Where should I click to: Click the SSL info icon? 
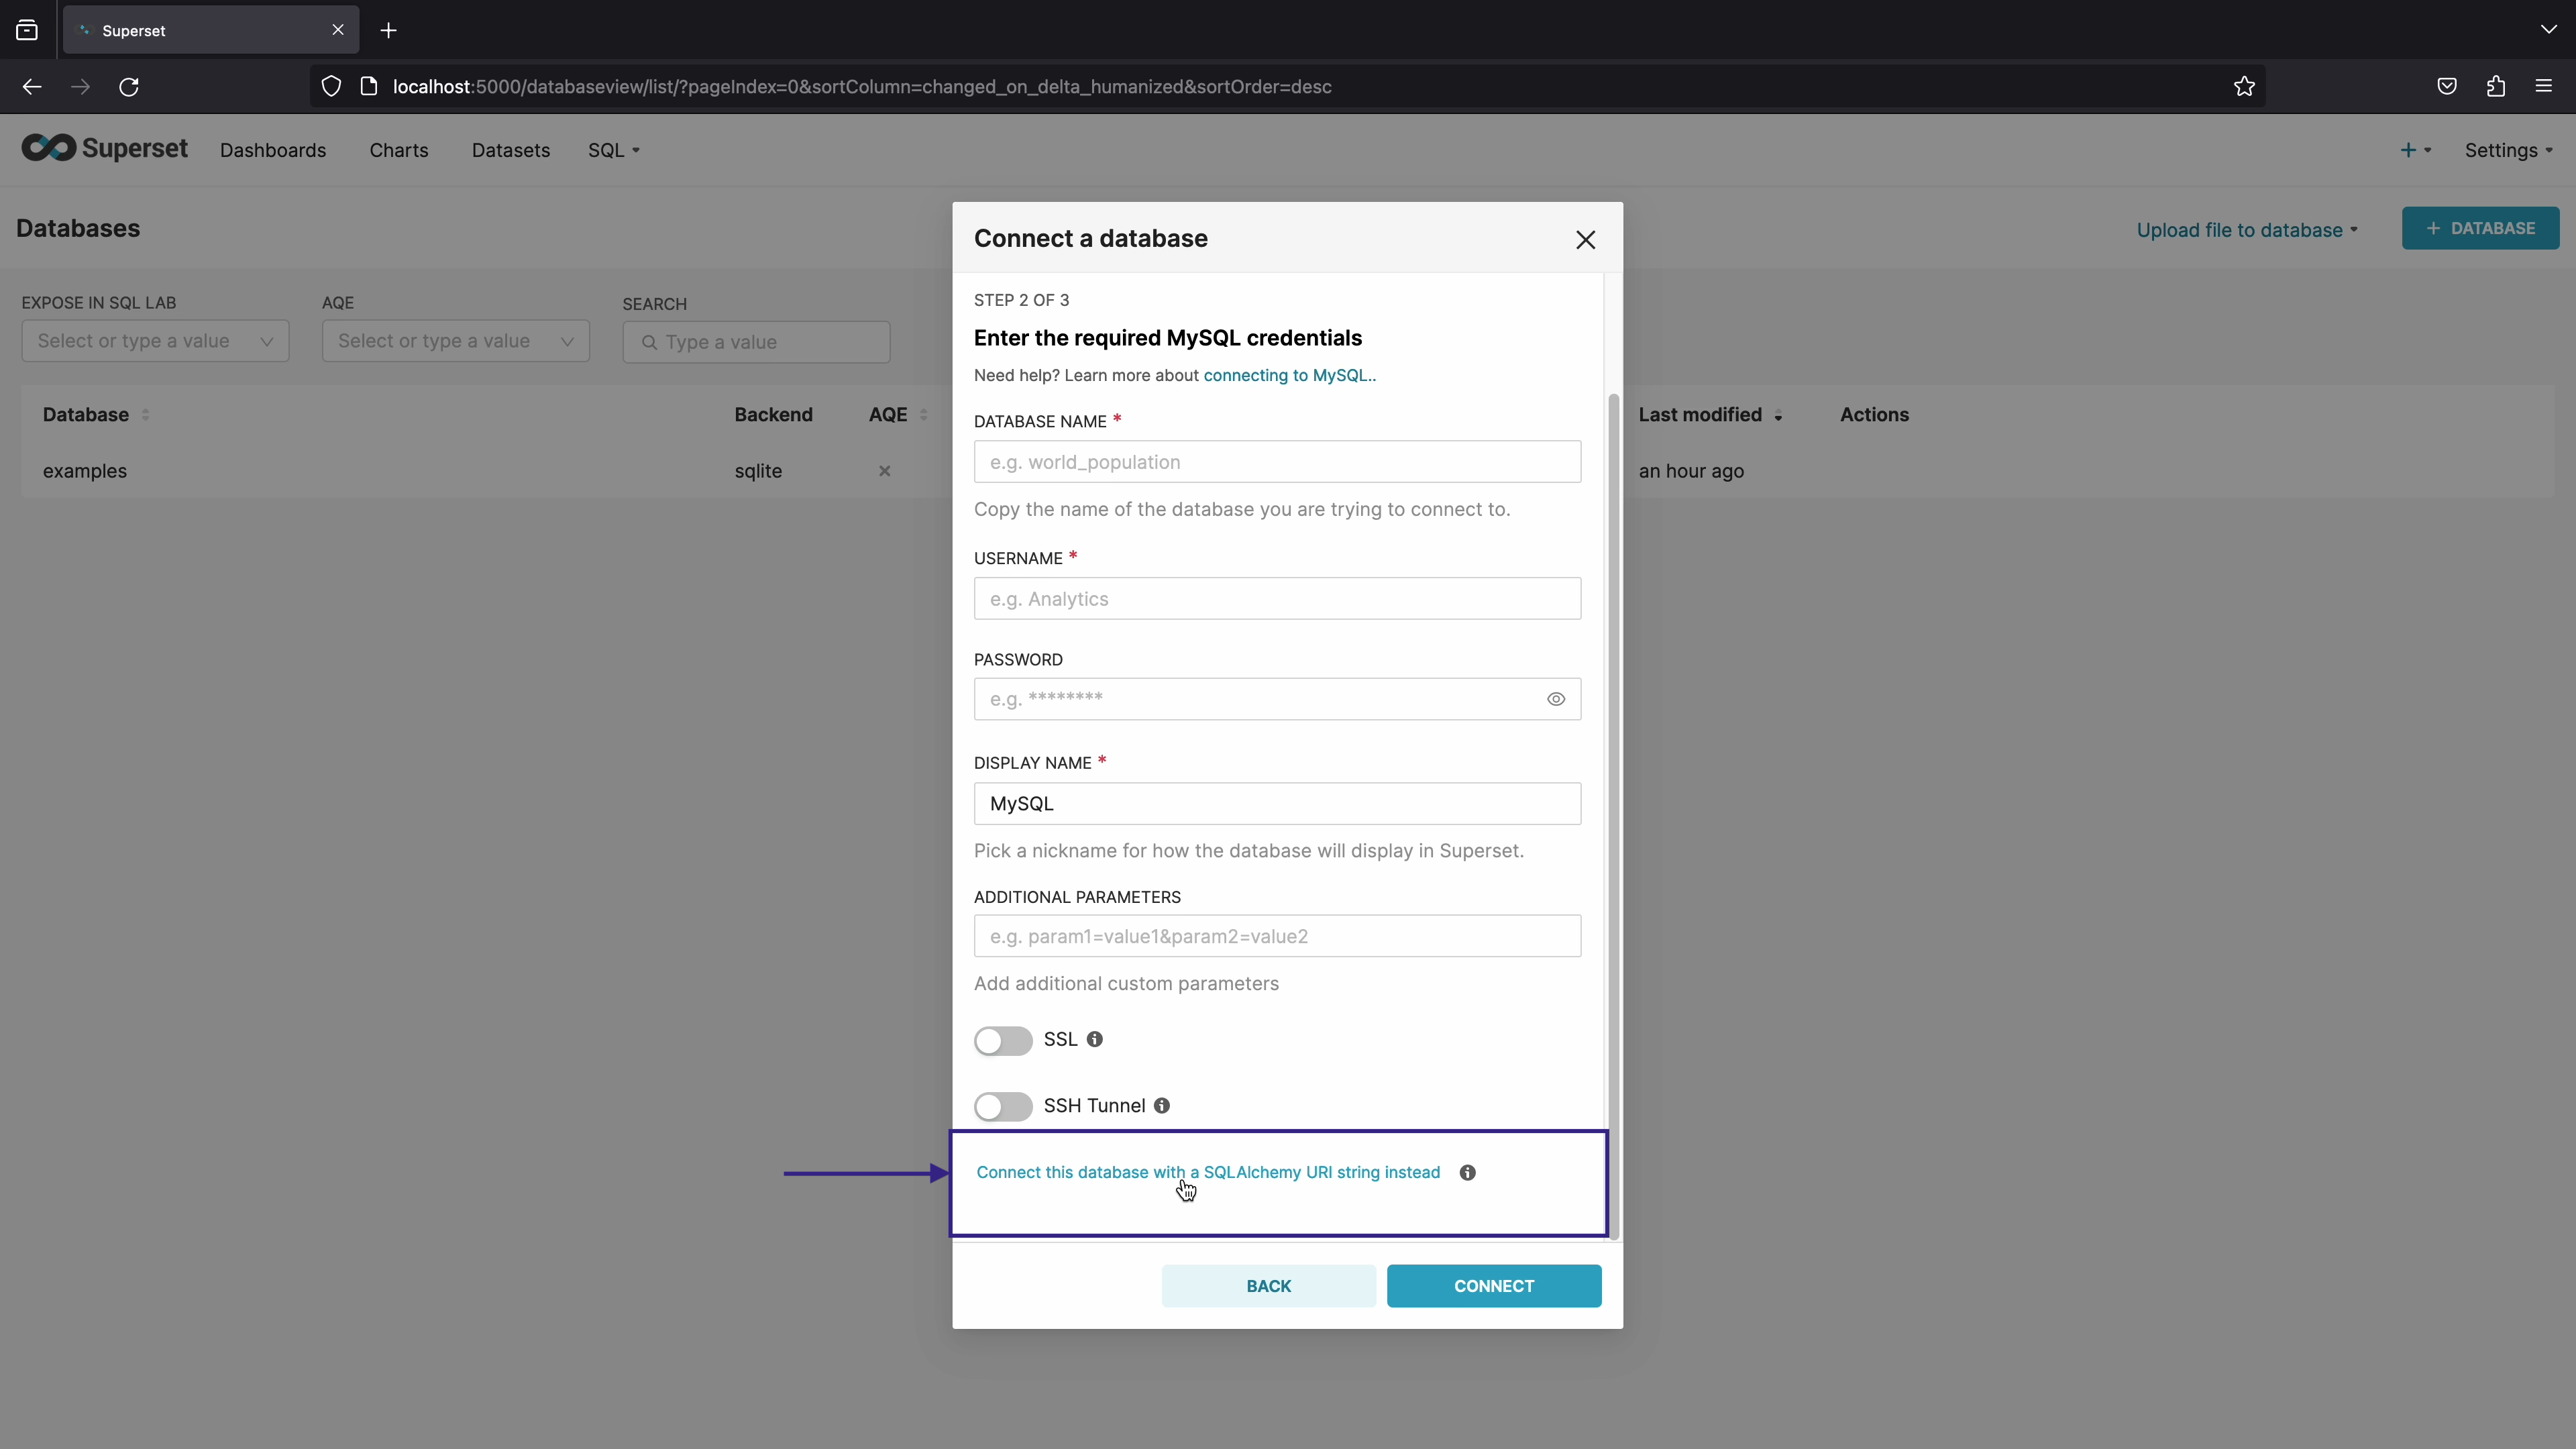[1095, 1040]
